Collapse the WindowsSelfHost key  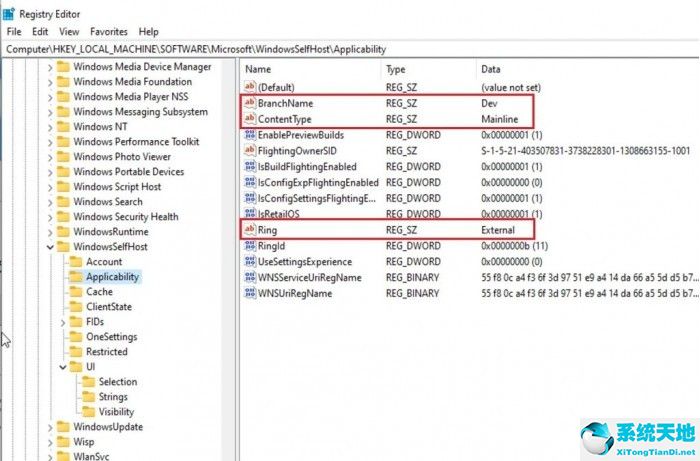pyautogui.click(x=50, y=247)
